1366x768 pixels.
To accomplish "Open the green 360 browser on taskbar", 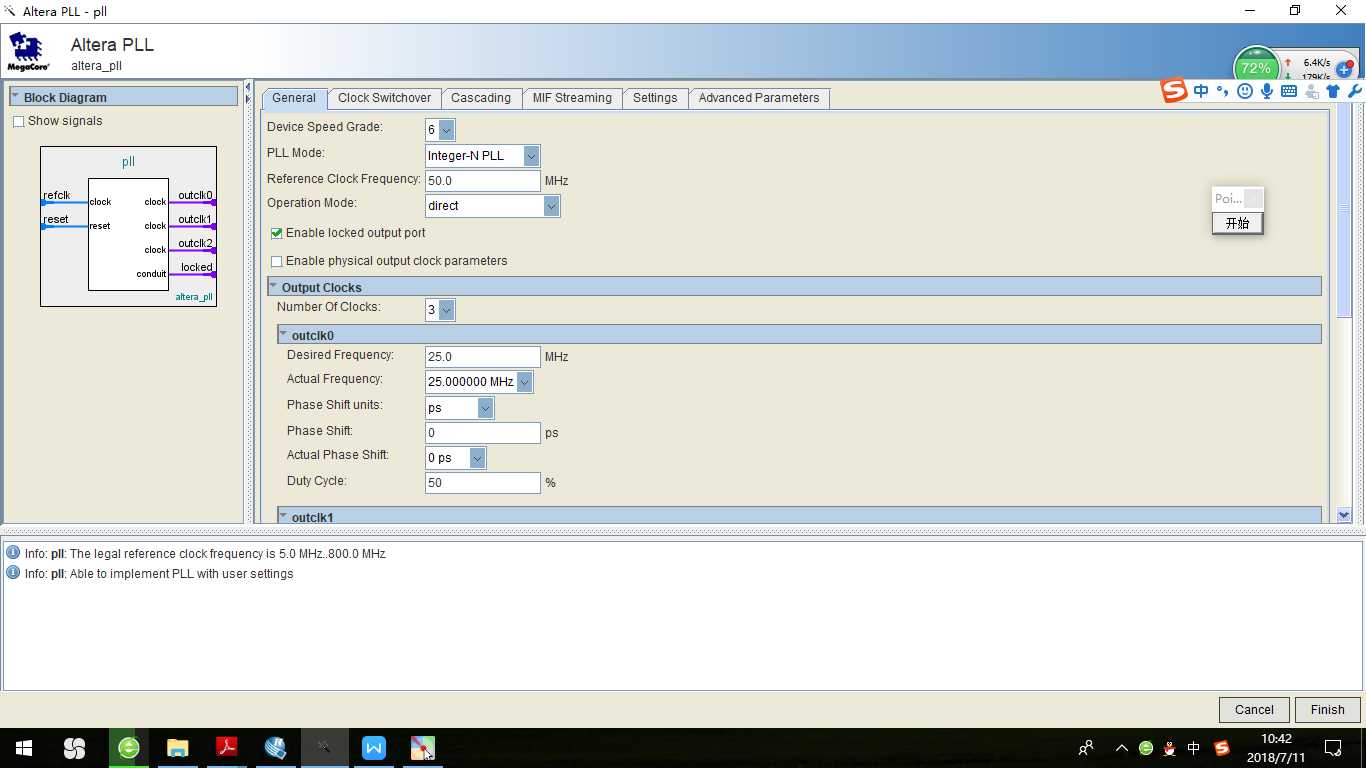I will [x=128, y=748].
